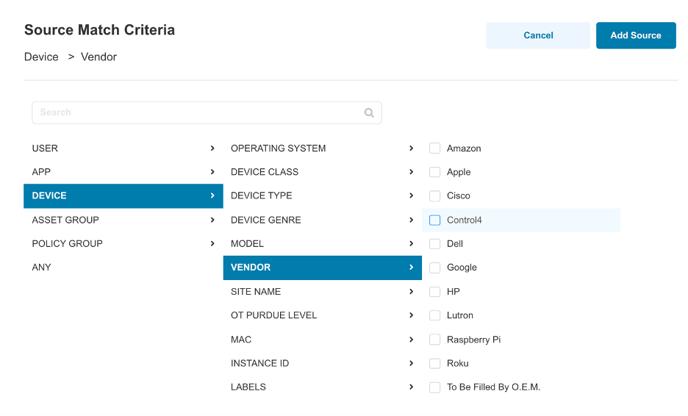Tick the Control4 checkbox
Image resolution: width=688 pixels, height=416 pixels.
coord(435,220)
